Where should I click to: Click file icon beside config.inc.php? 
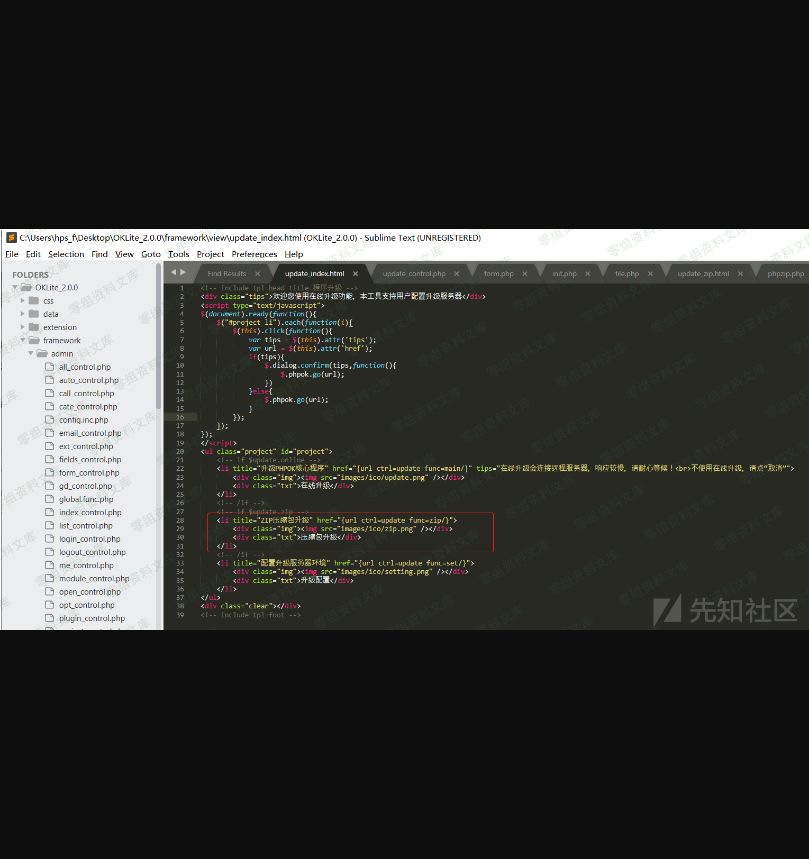[49, 420]
